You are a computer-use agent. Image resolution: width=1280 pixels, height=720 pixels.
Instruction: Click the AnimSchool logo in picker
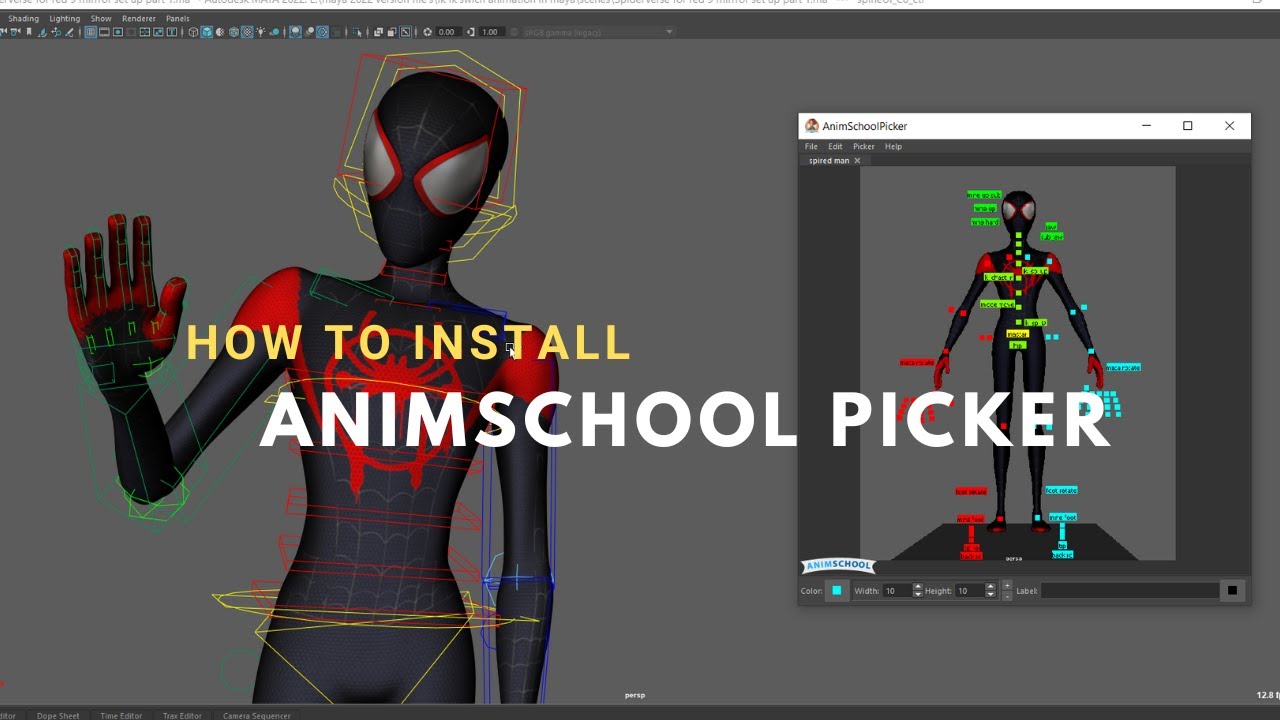(839, 566)
